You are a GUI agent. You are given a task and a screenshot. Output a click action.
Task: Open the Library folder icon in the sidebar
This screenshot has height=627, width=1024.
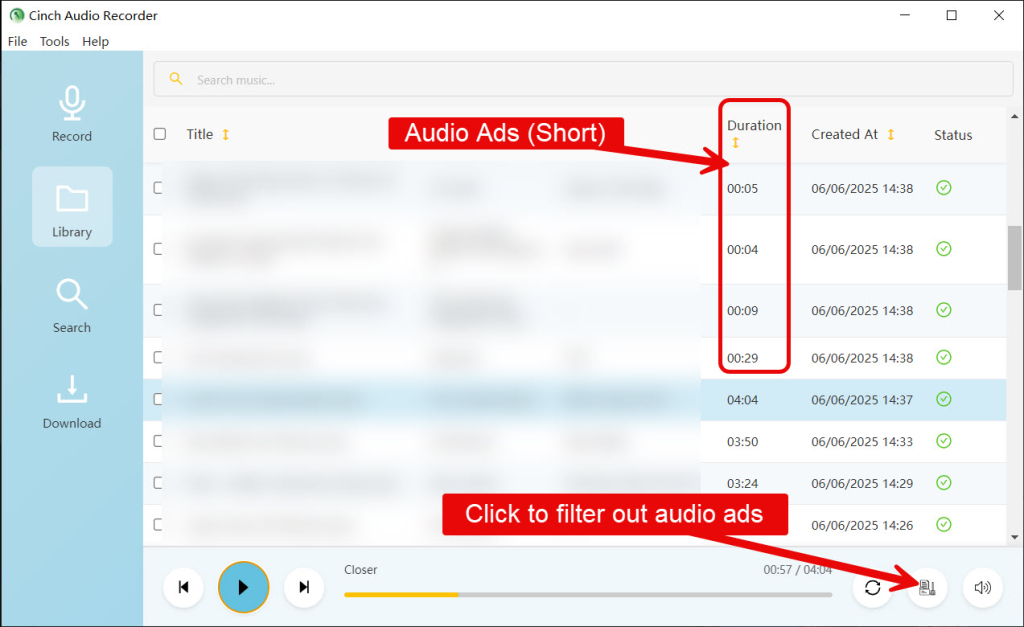coord(71,207)
